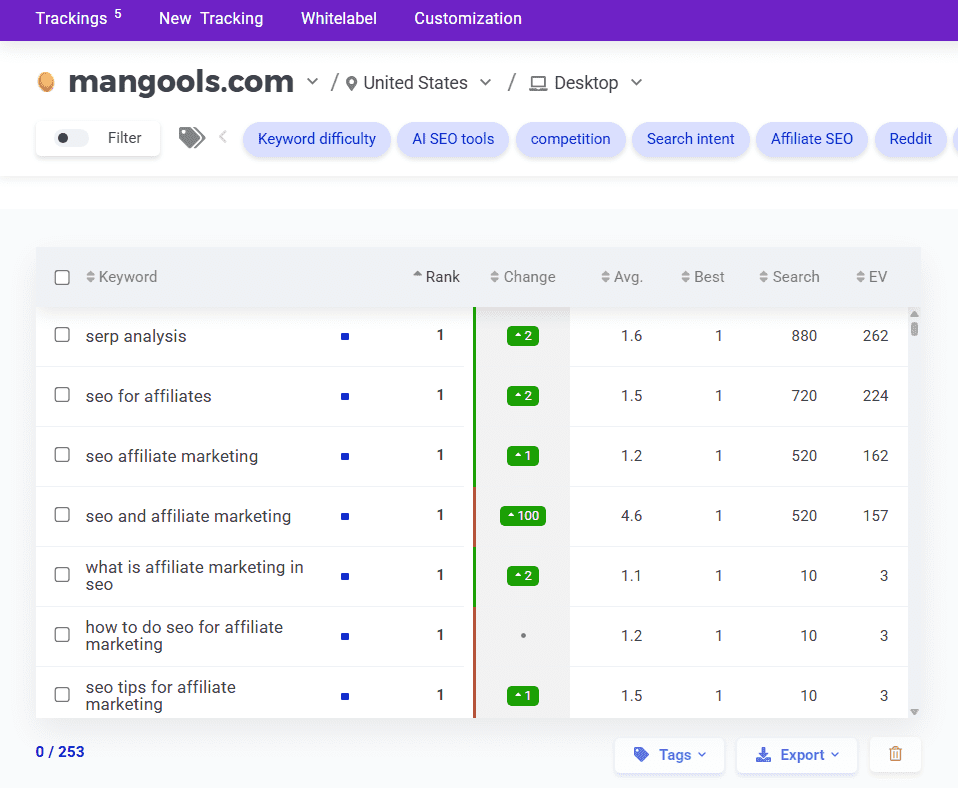This screenshot has height=788, width=958.
Task: Switch to the Whitelabel section
Action: (338, 18)
